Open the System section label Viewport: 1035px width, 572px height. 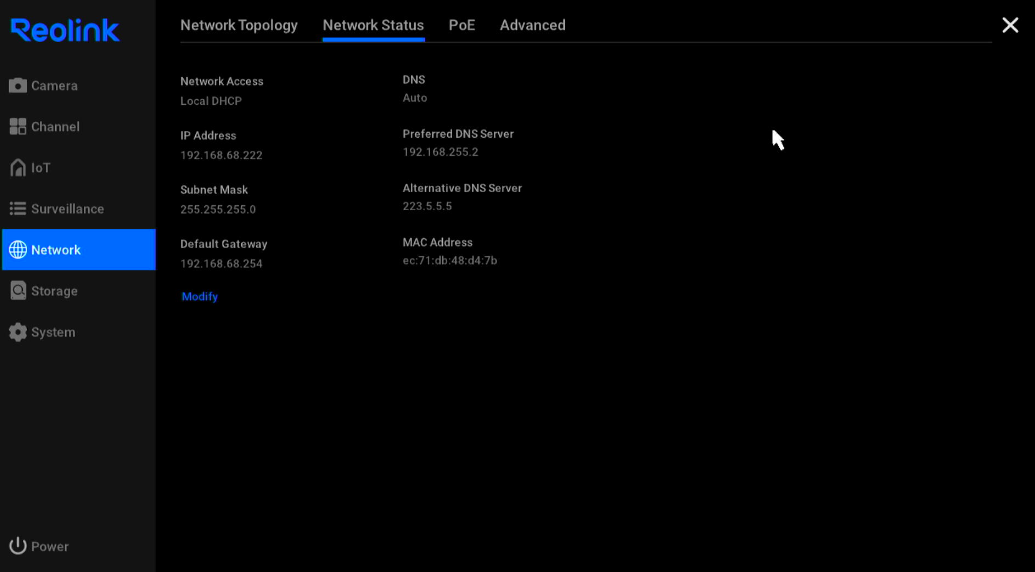pyautogui.click(x=53, y=332)
